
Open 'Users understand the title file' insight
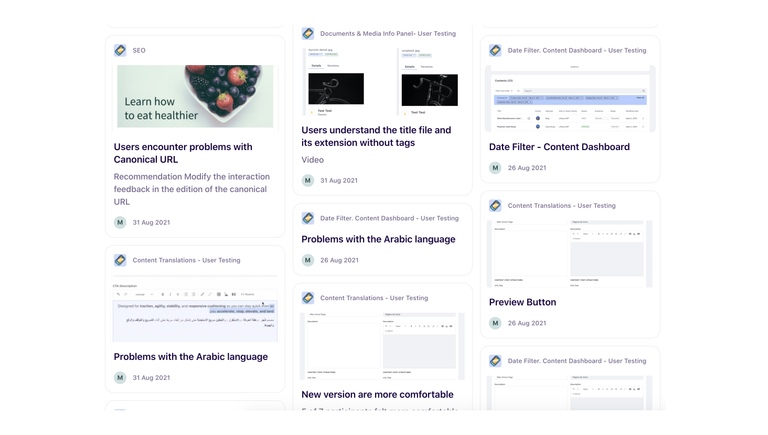[x=376, y=136]
